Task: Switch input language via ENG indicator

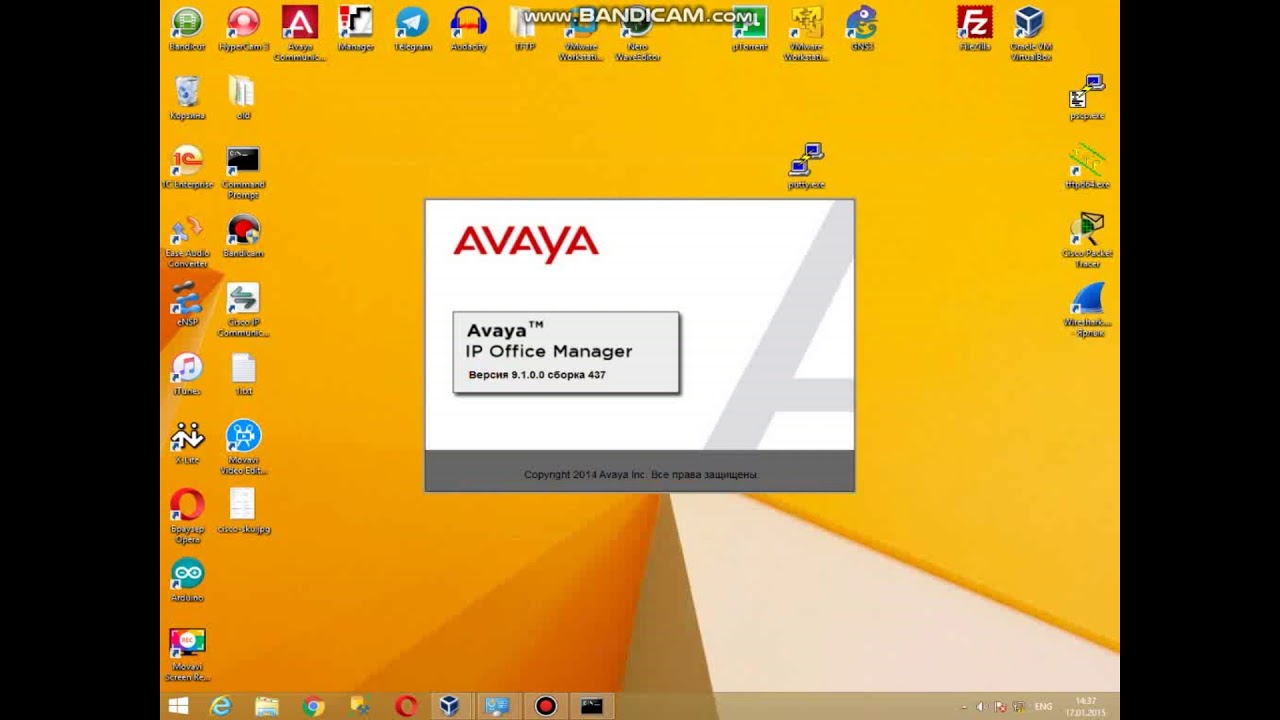Action: (1044, 707)
